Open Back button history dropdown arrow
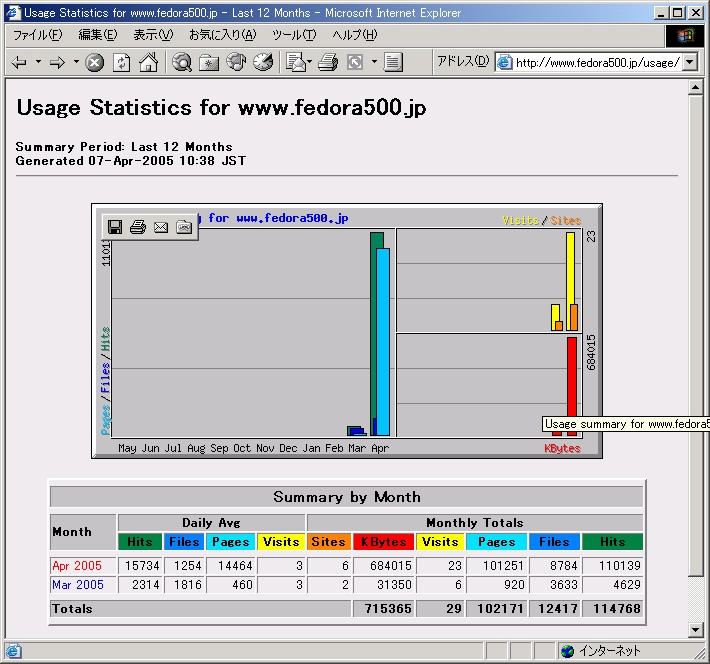 tap(38, 62)
